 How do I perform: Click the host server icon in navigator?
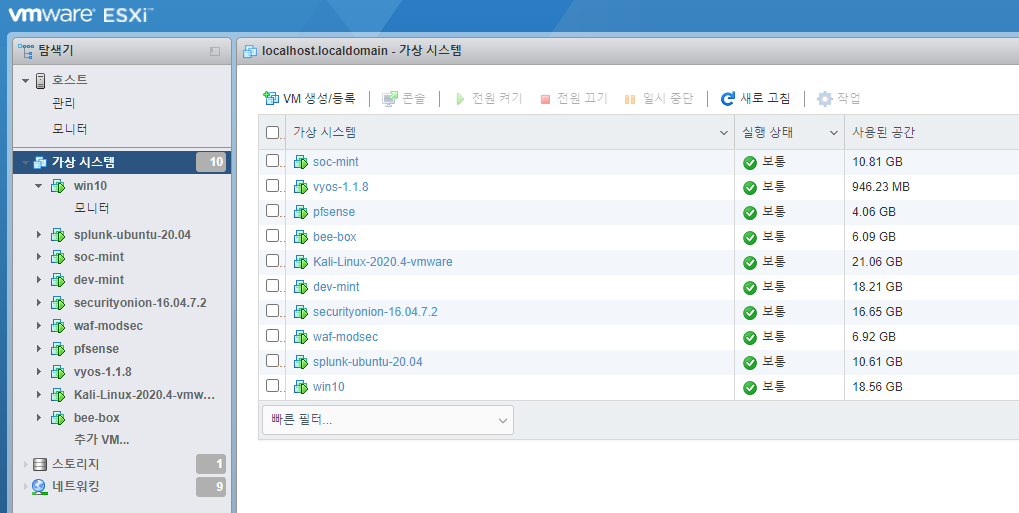[x=40, y=81]
